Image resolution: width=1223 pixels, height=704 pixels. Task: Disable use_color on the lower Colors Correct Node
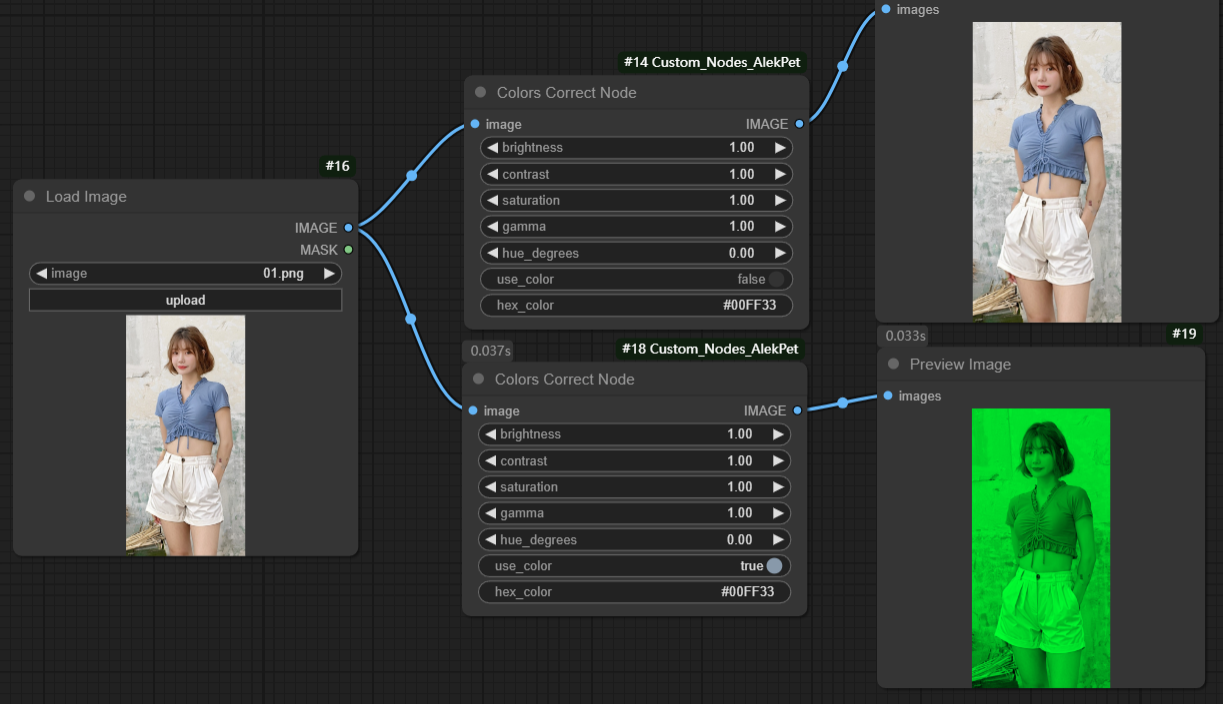pyautogui.click(x=773, y=566)
